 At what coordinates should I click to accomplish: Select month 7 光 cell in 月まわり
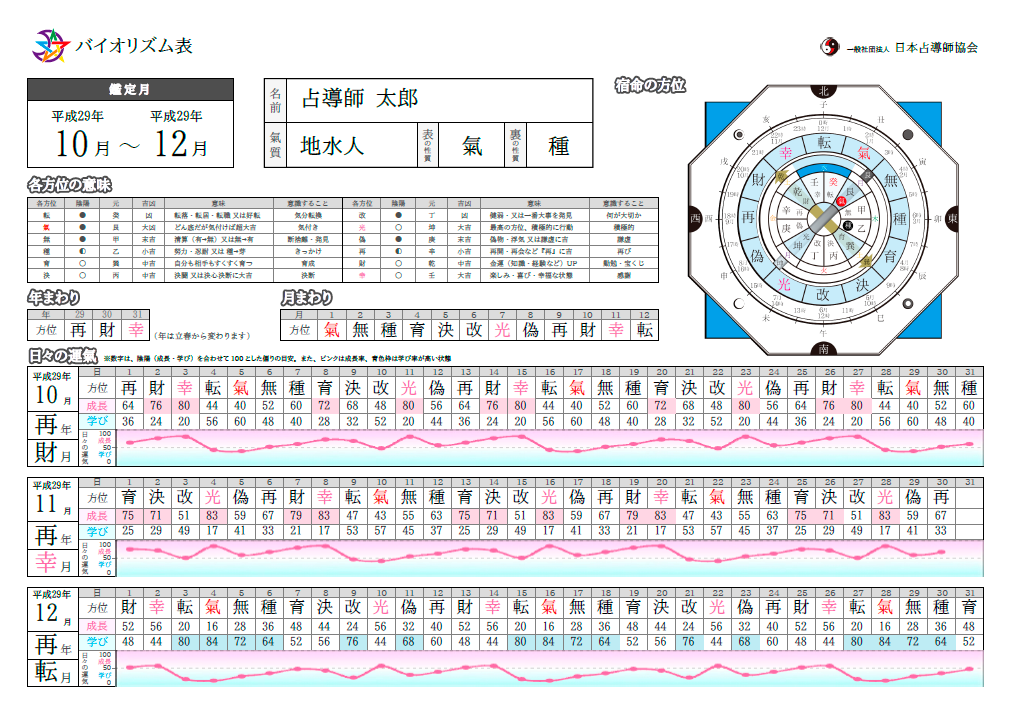[x=501, y=329]
